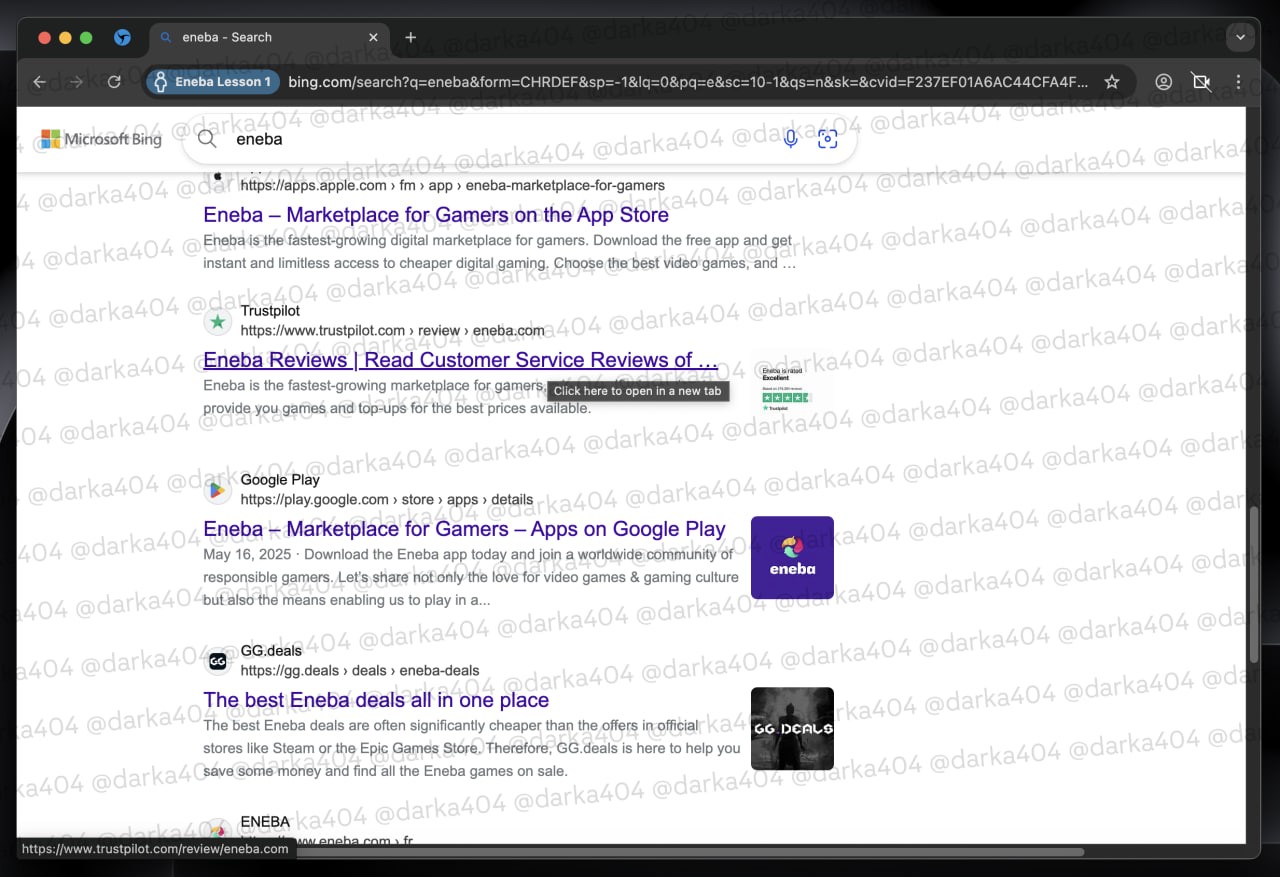Open the account profile icon in toolbar
The width and height of the screenshot is (1280, 877).
(x=1163, y=82)
